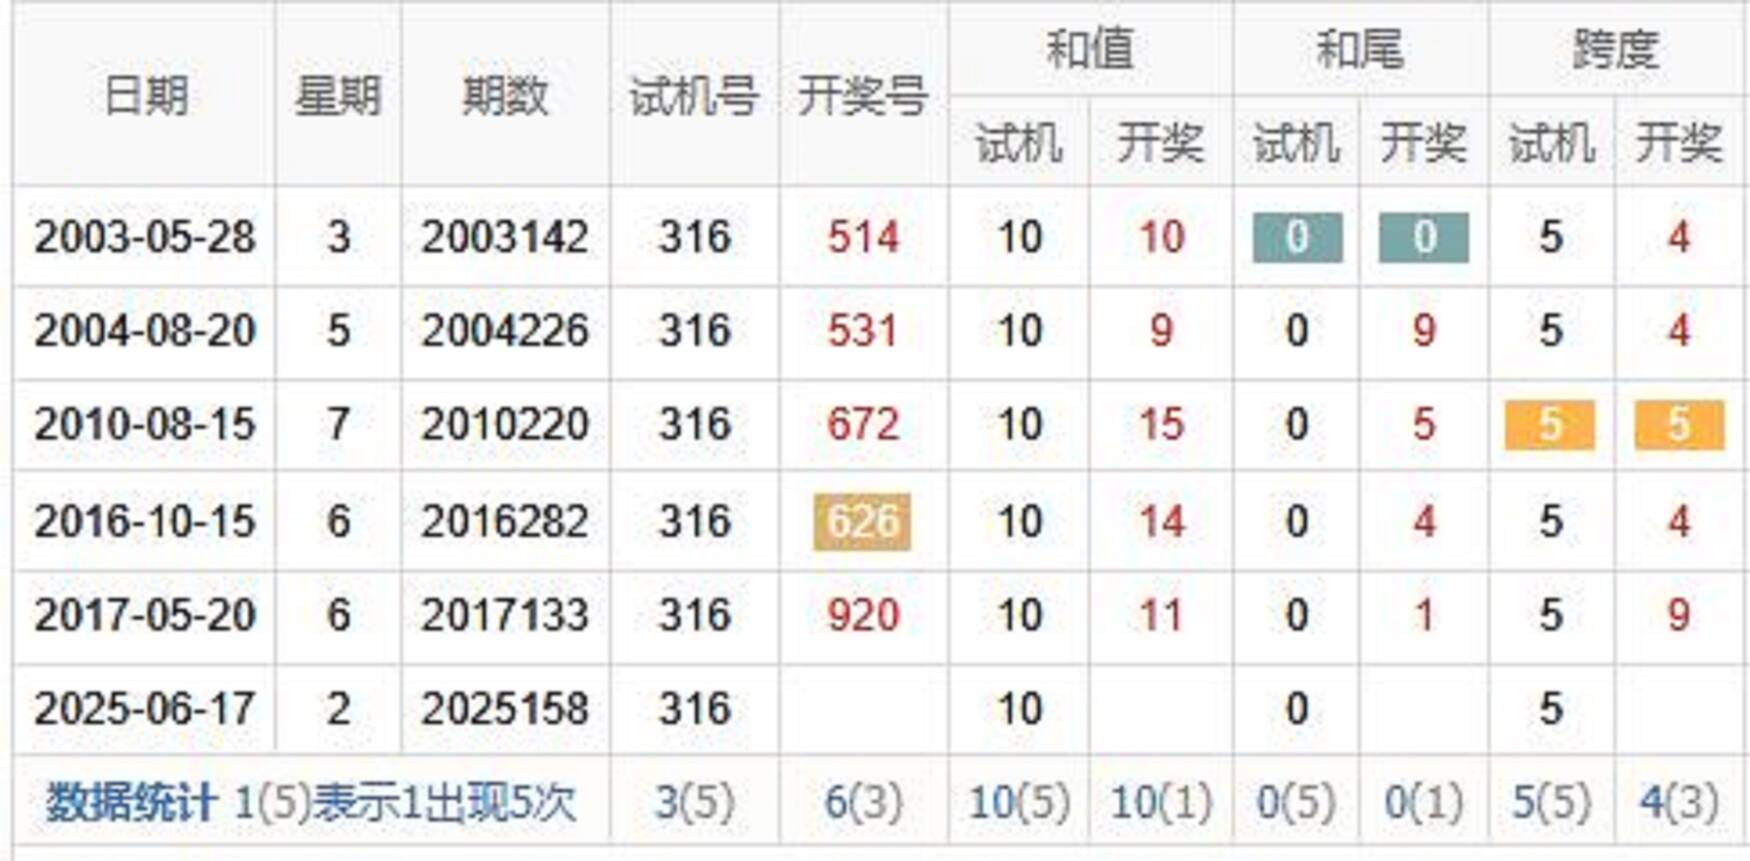Click statistic 3(5) under 试机号
Viewport: 1750px width, 861px height.
694,803
